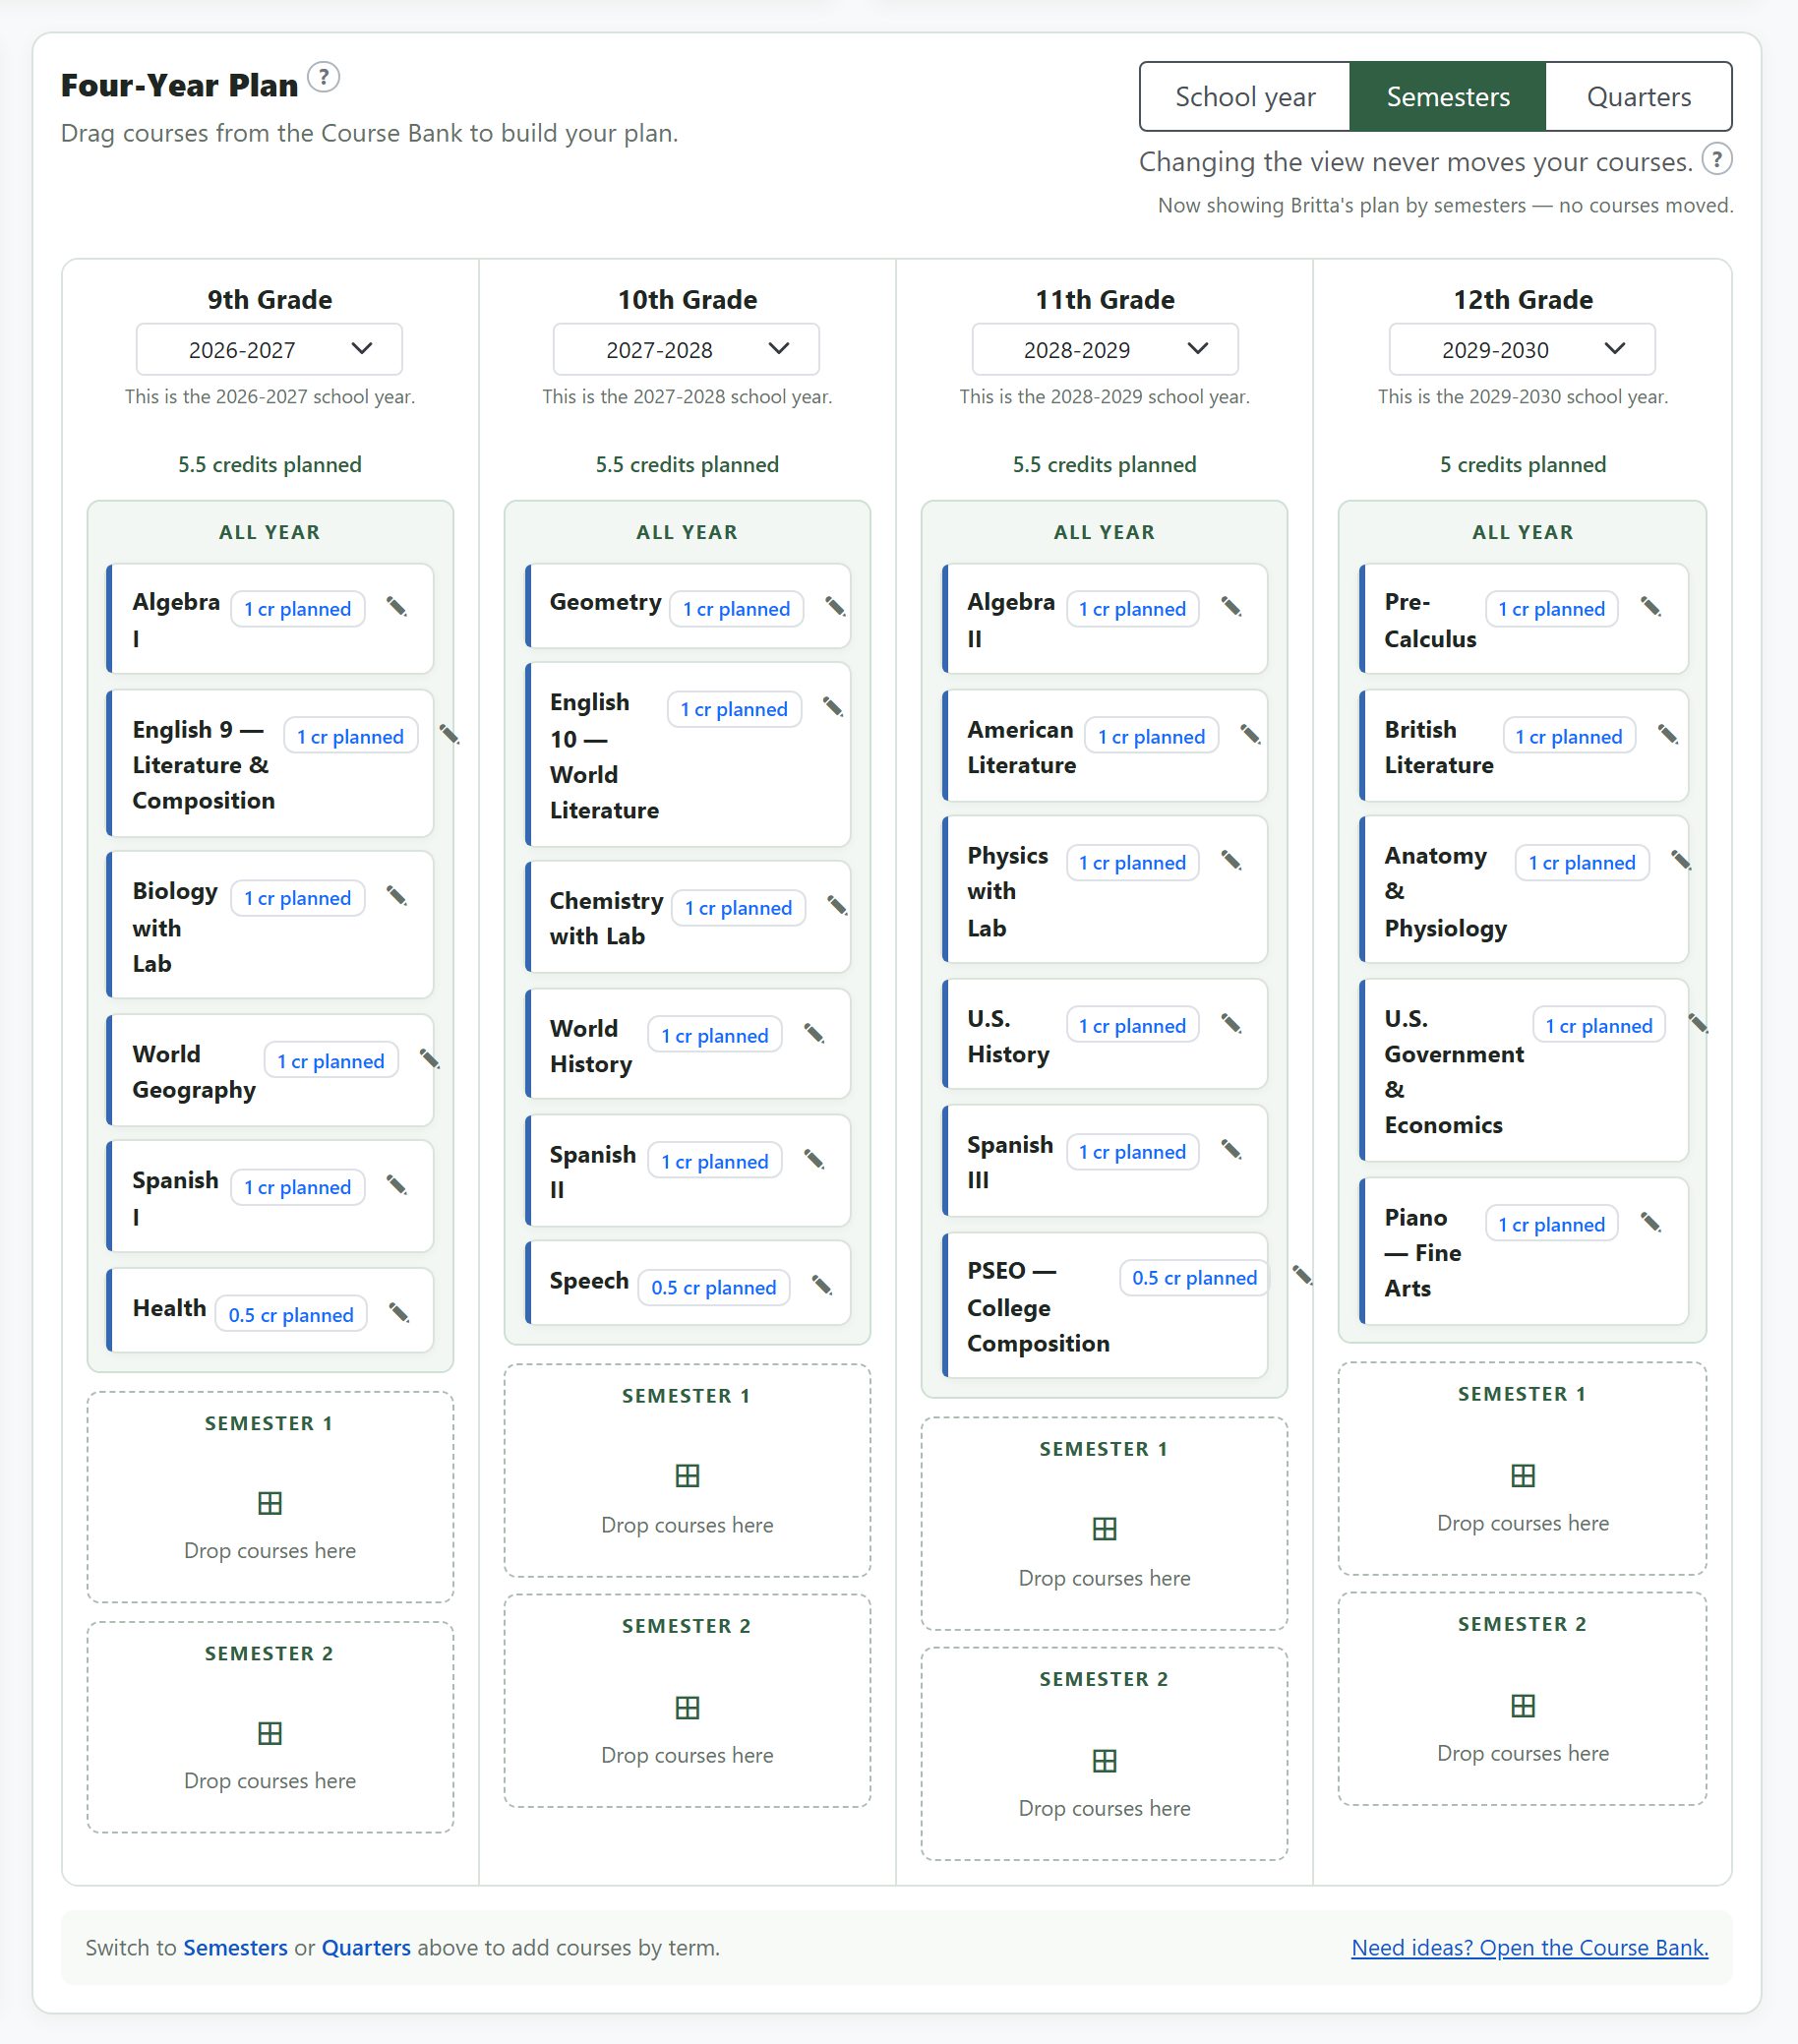This screenshot has width=1798, height=2044.
Task: Click the Quarters link in footer note
Action: 366,1947
